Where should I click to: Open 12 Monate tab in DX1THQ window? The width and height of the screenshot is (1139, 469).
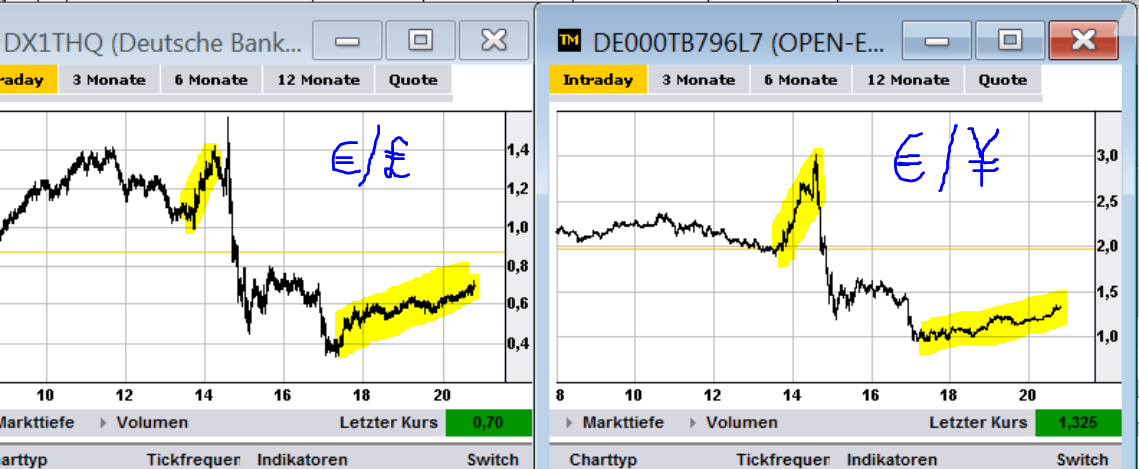click(318, 79)
